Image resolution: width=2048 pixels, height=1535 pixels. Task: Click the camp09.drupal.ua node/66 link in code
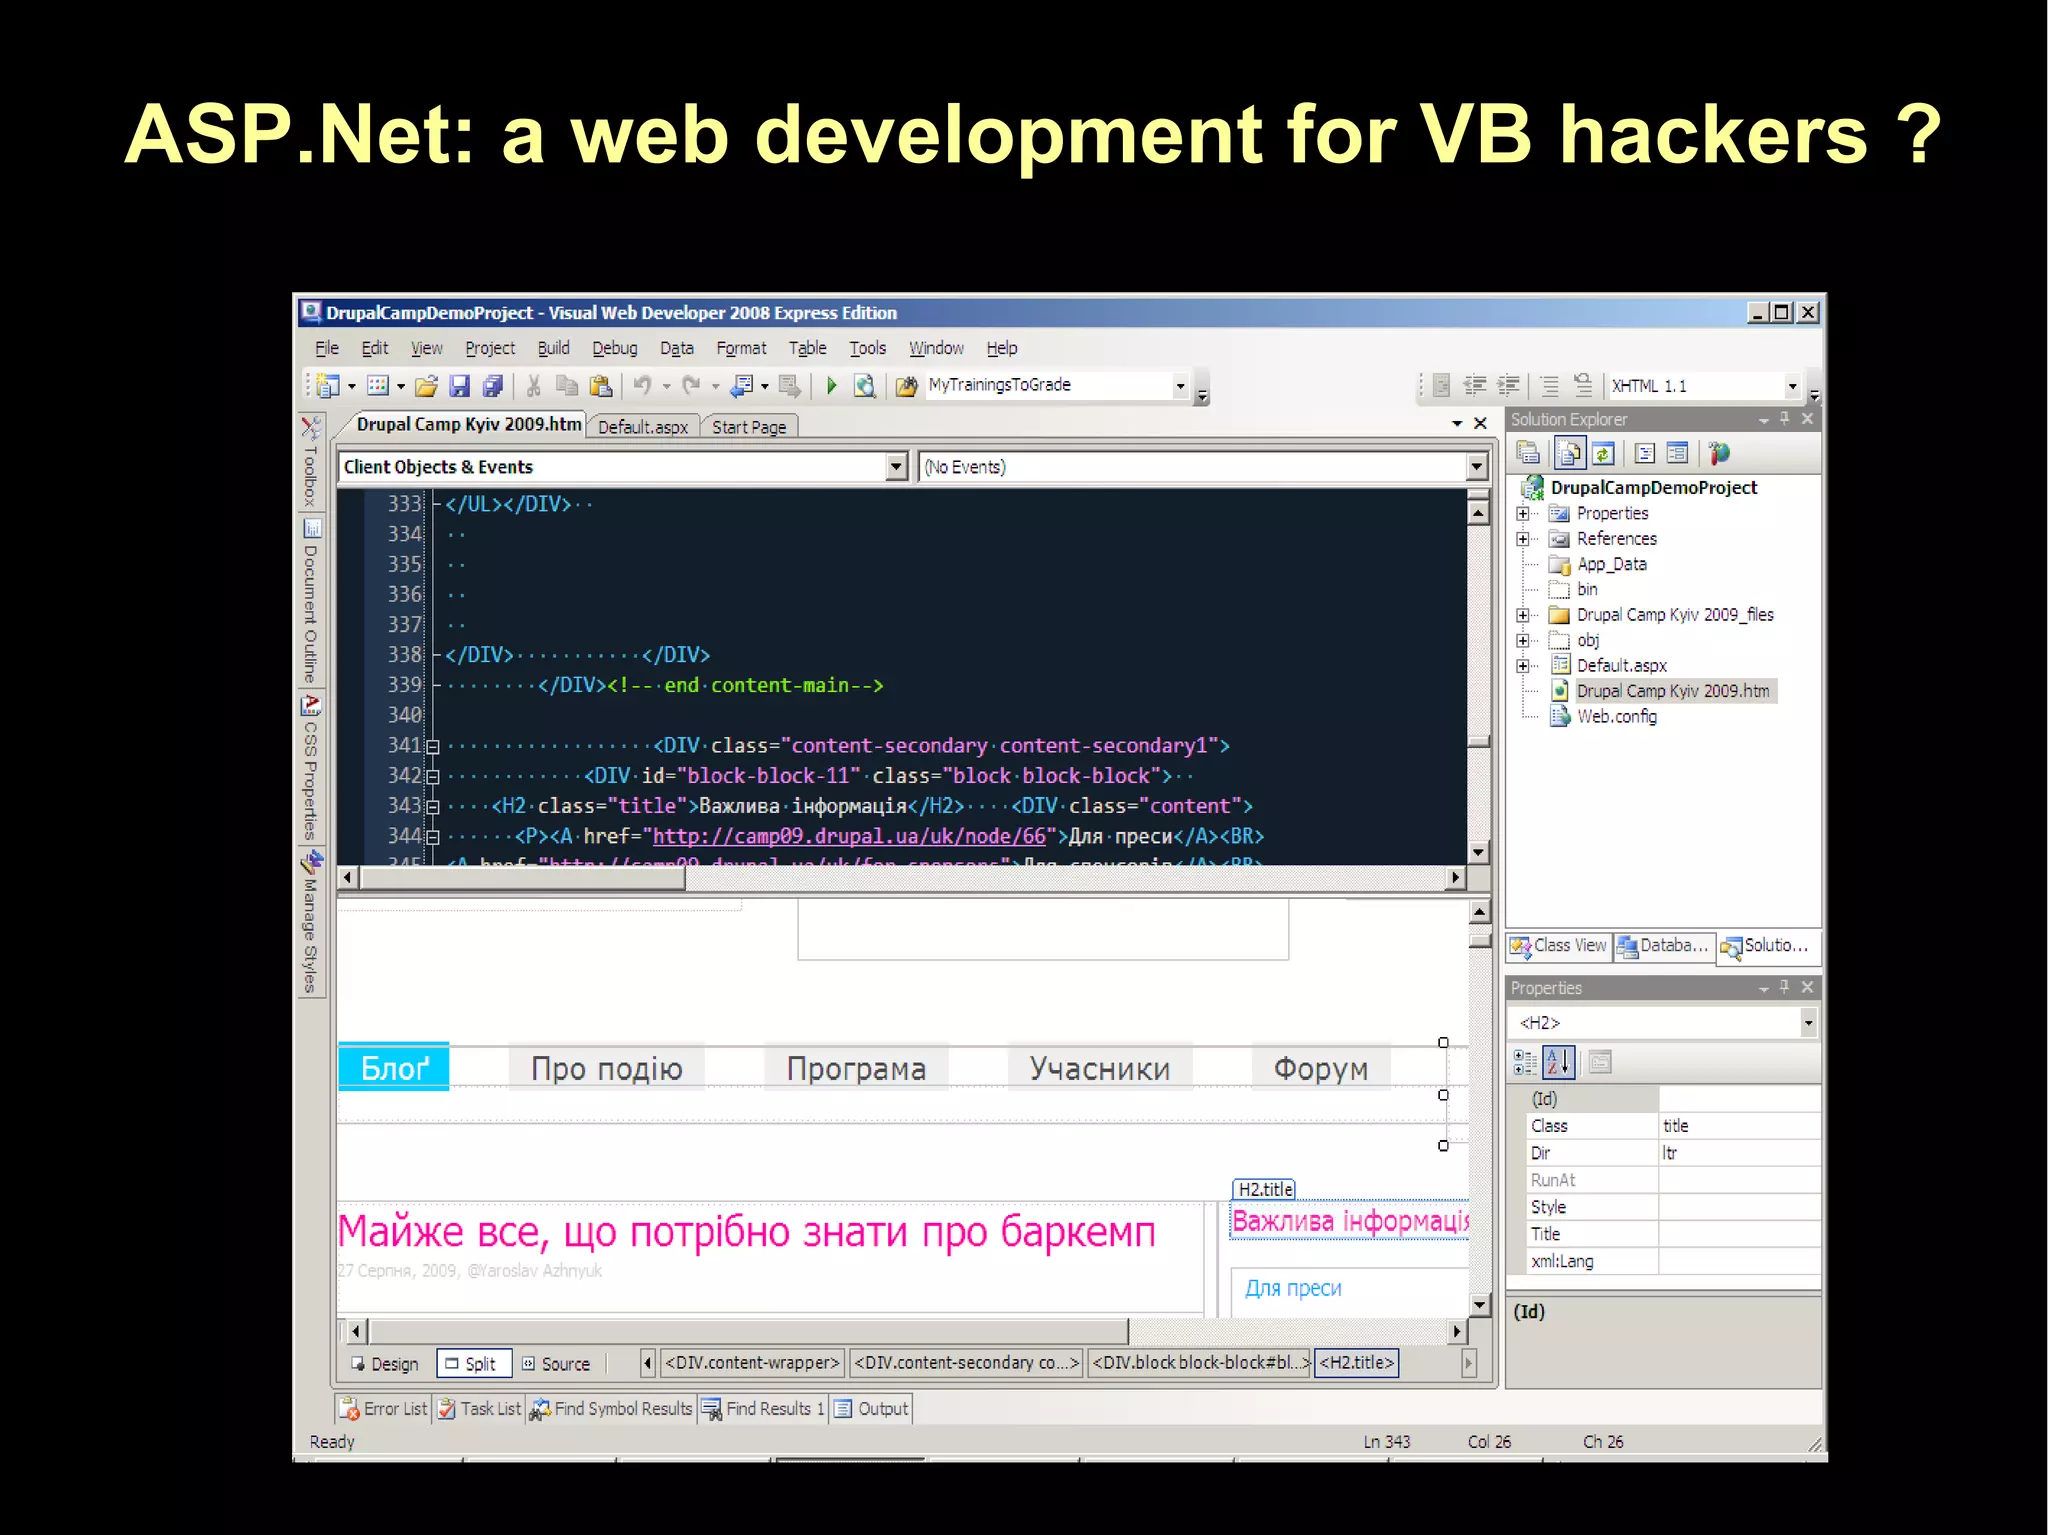(x=849, y=836)
